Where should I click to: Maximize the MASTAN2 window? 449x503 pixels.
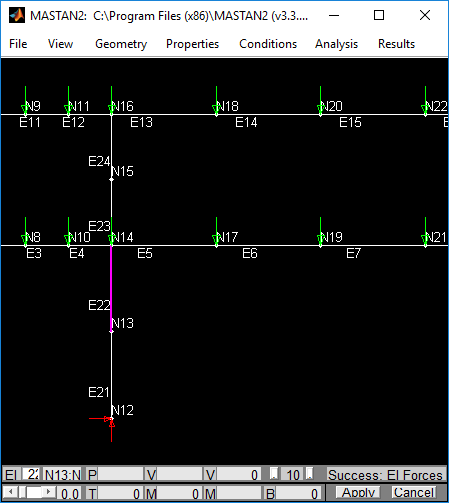[x=379, y=15]
